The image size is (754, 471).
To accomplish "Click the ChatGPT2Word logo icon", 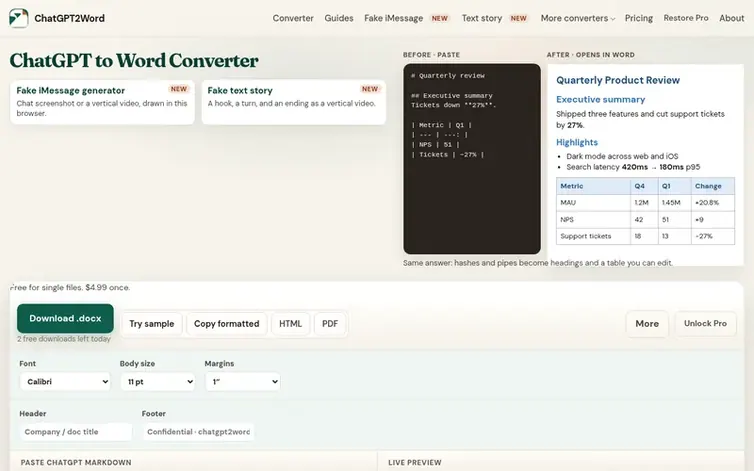I will [18, 18].
